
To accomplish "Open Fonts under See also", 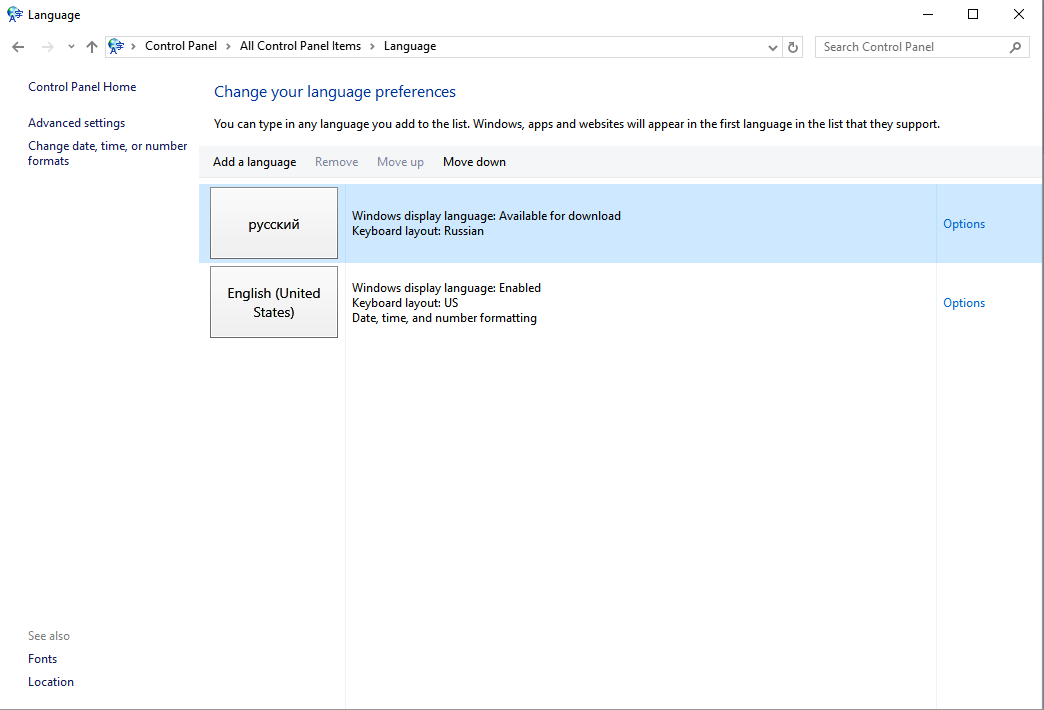I will pos(43,659).
